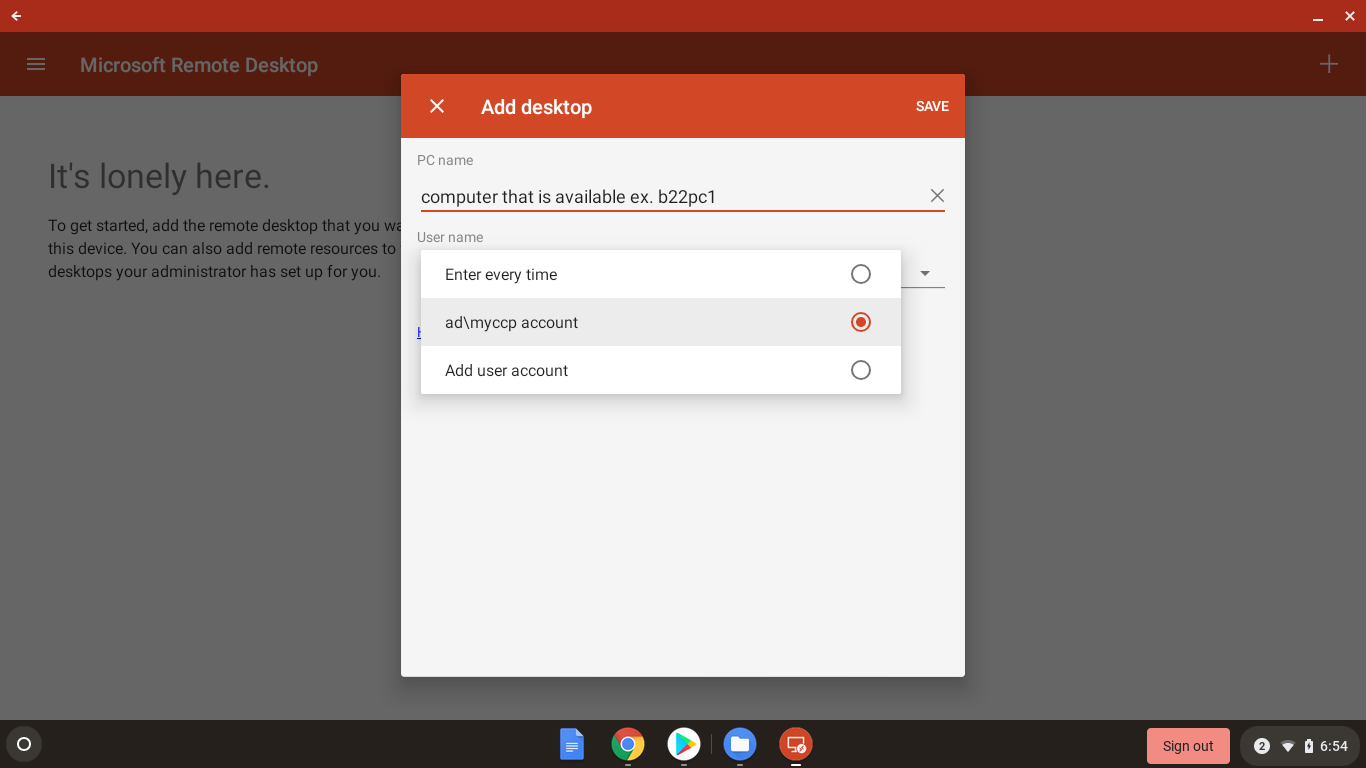Viewport: 1366px width, 768px height.
Task: Expand the User name dropdown arrow
Action: click(925, 273)
